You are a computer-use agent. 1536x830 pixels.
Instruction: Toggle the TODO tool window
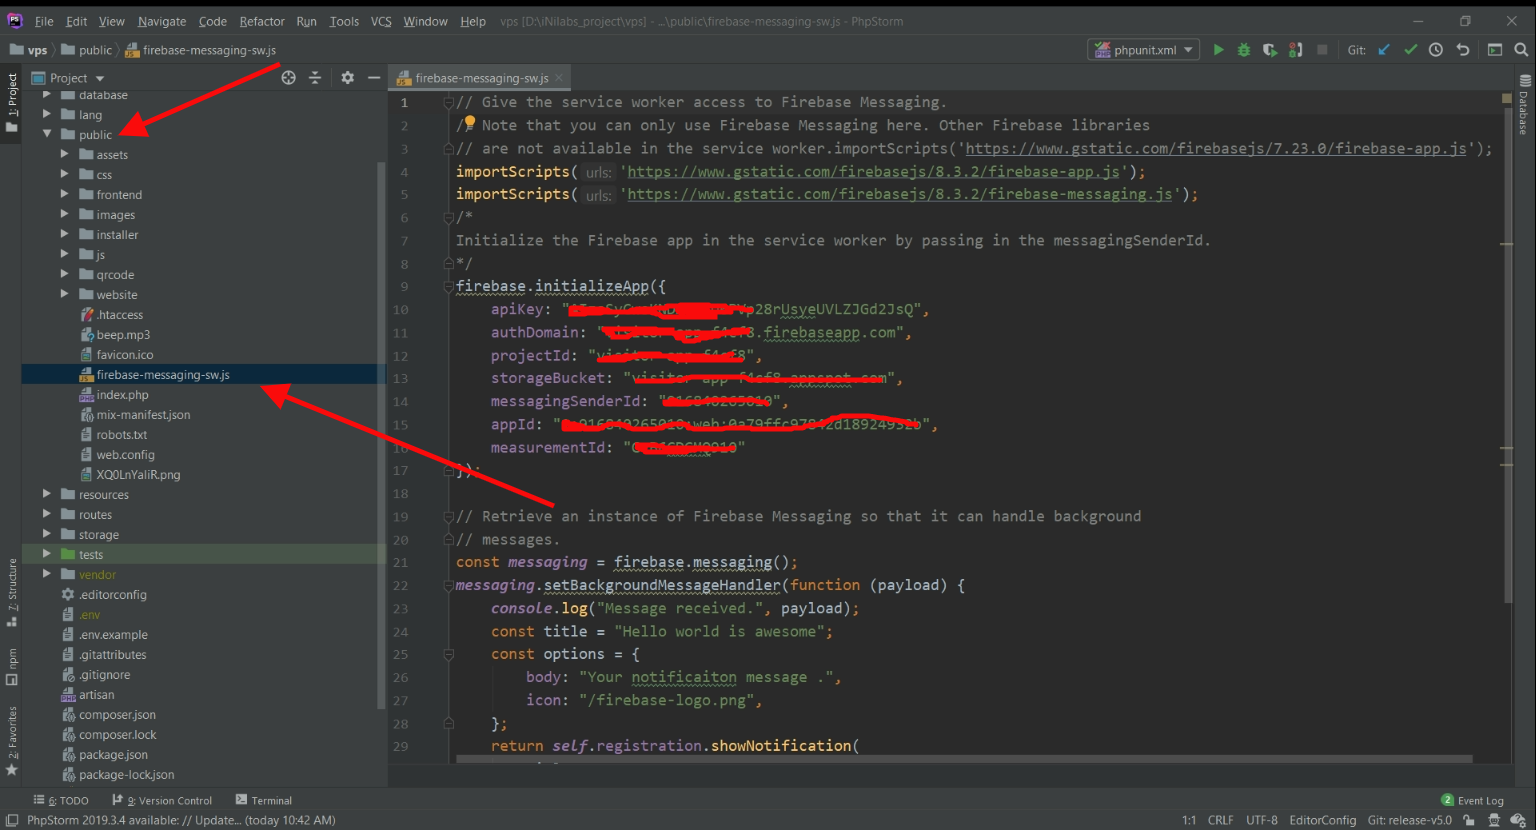tap(61, 800)
